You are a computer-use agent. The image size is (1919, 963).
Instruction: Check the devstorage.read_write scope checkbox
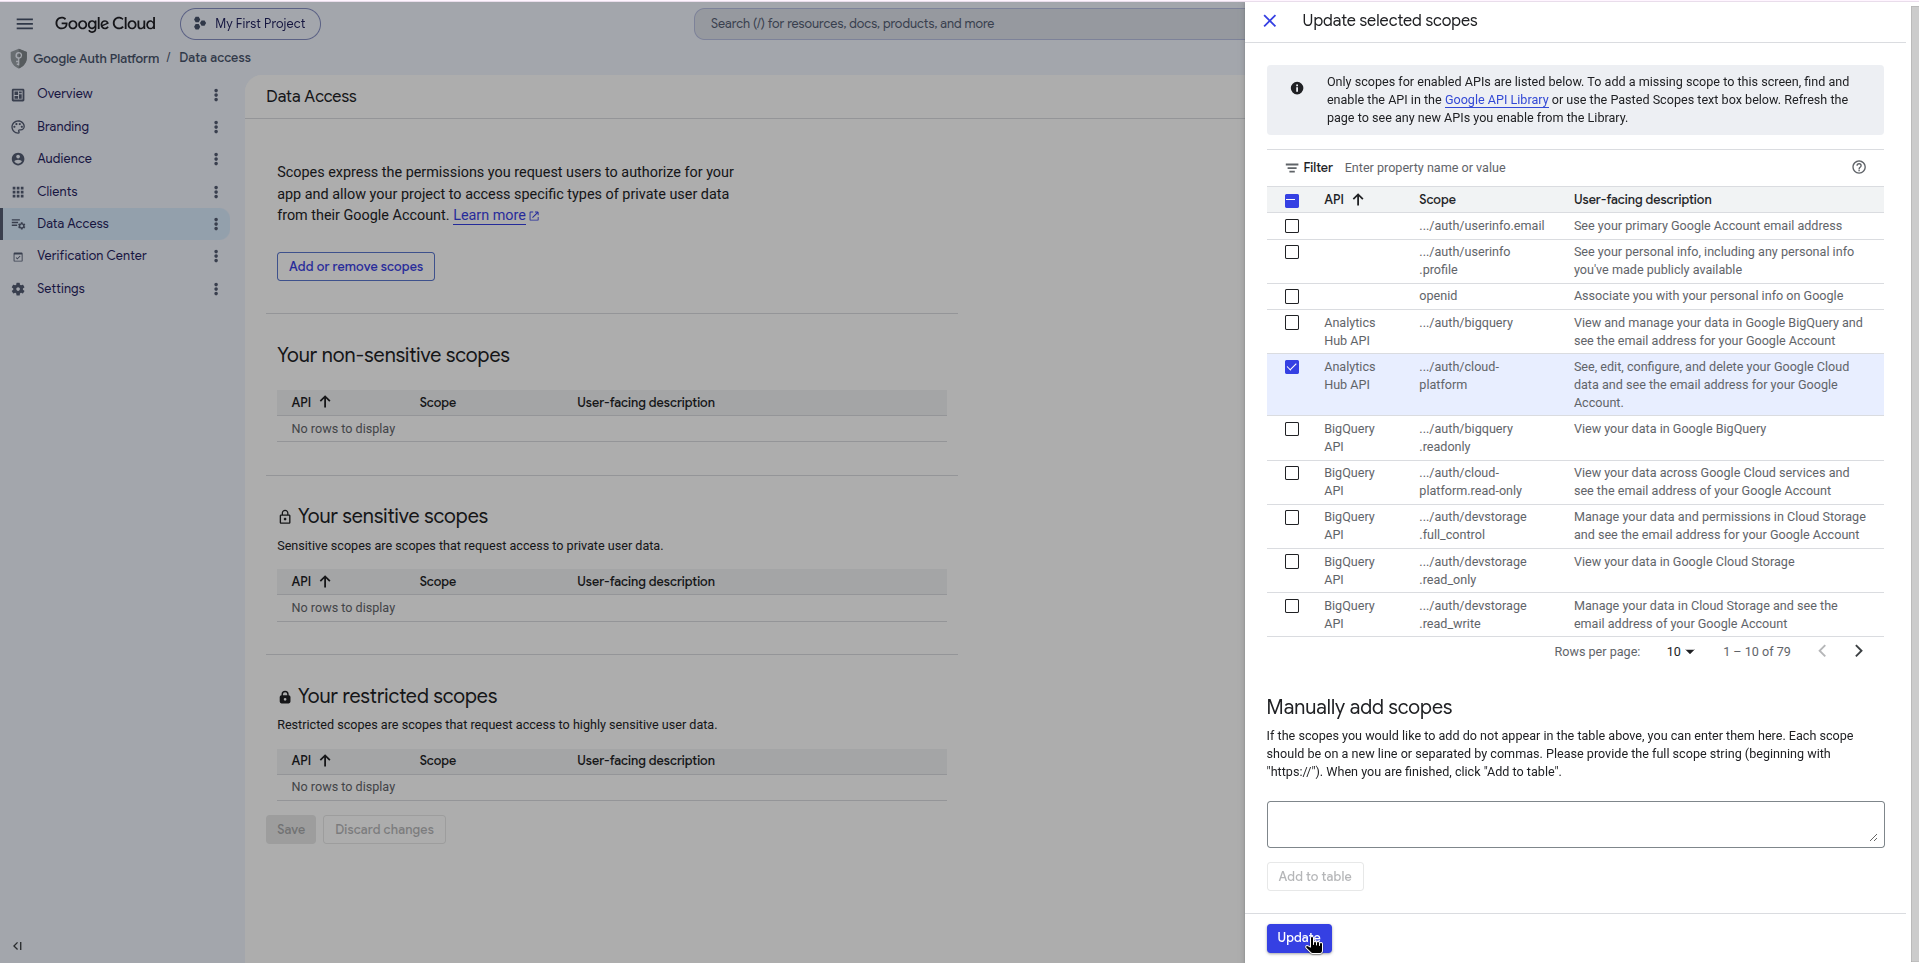(1292, 606)
